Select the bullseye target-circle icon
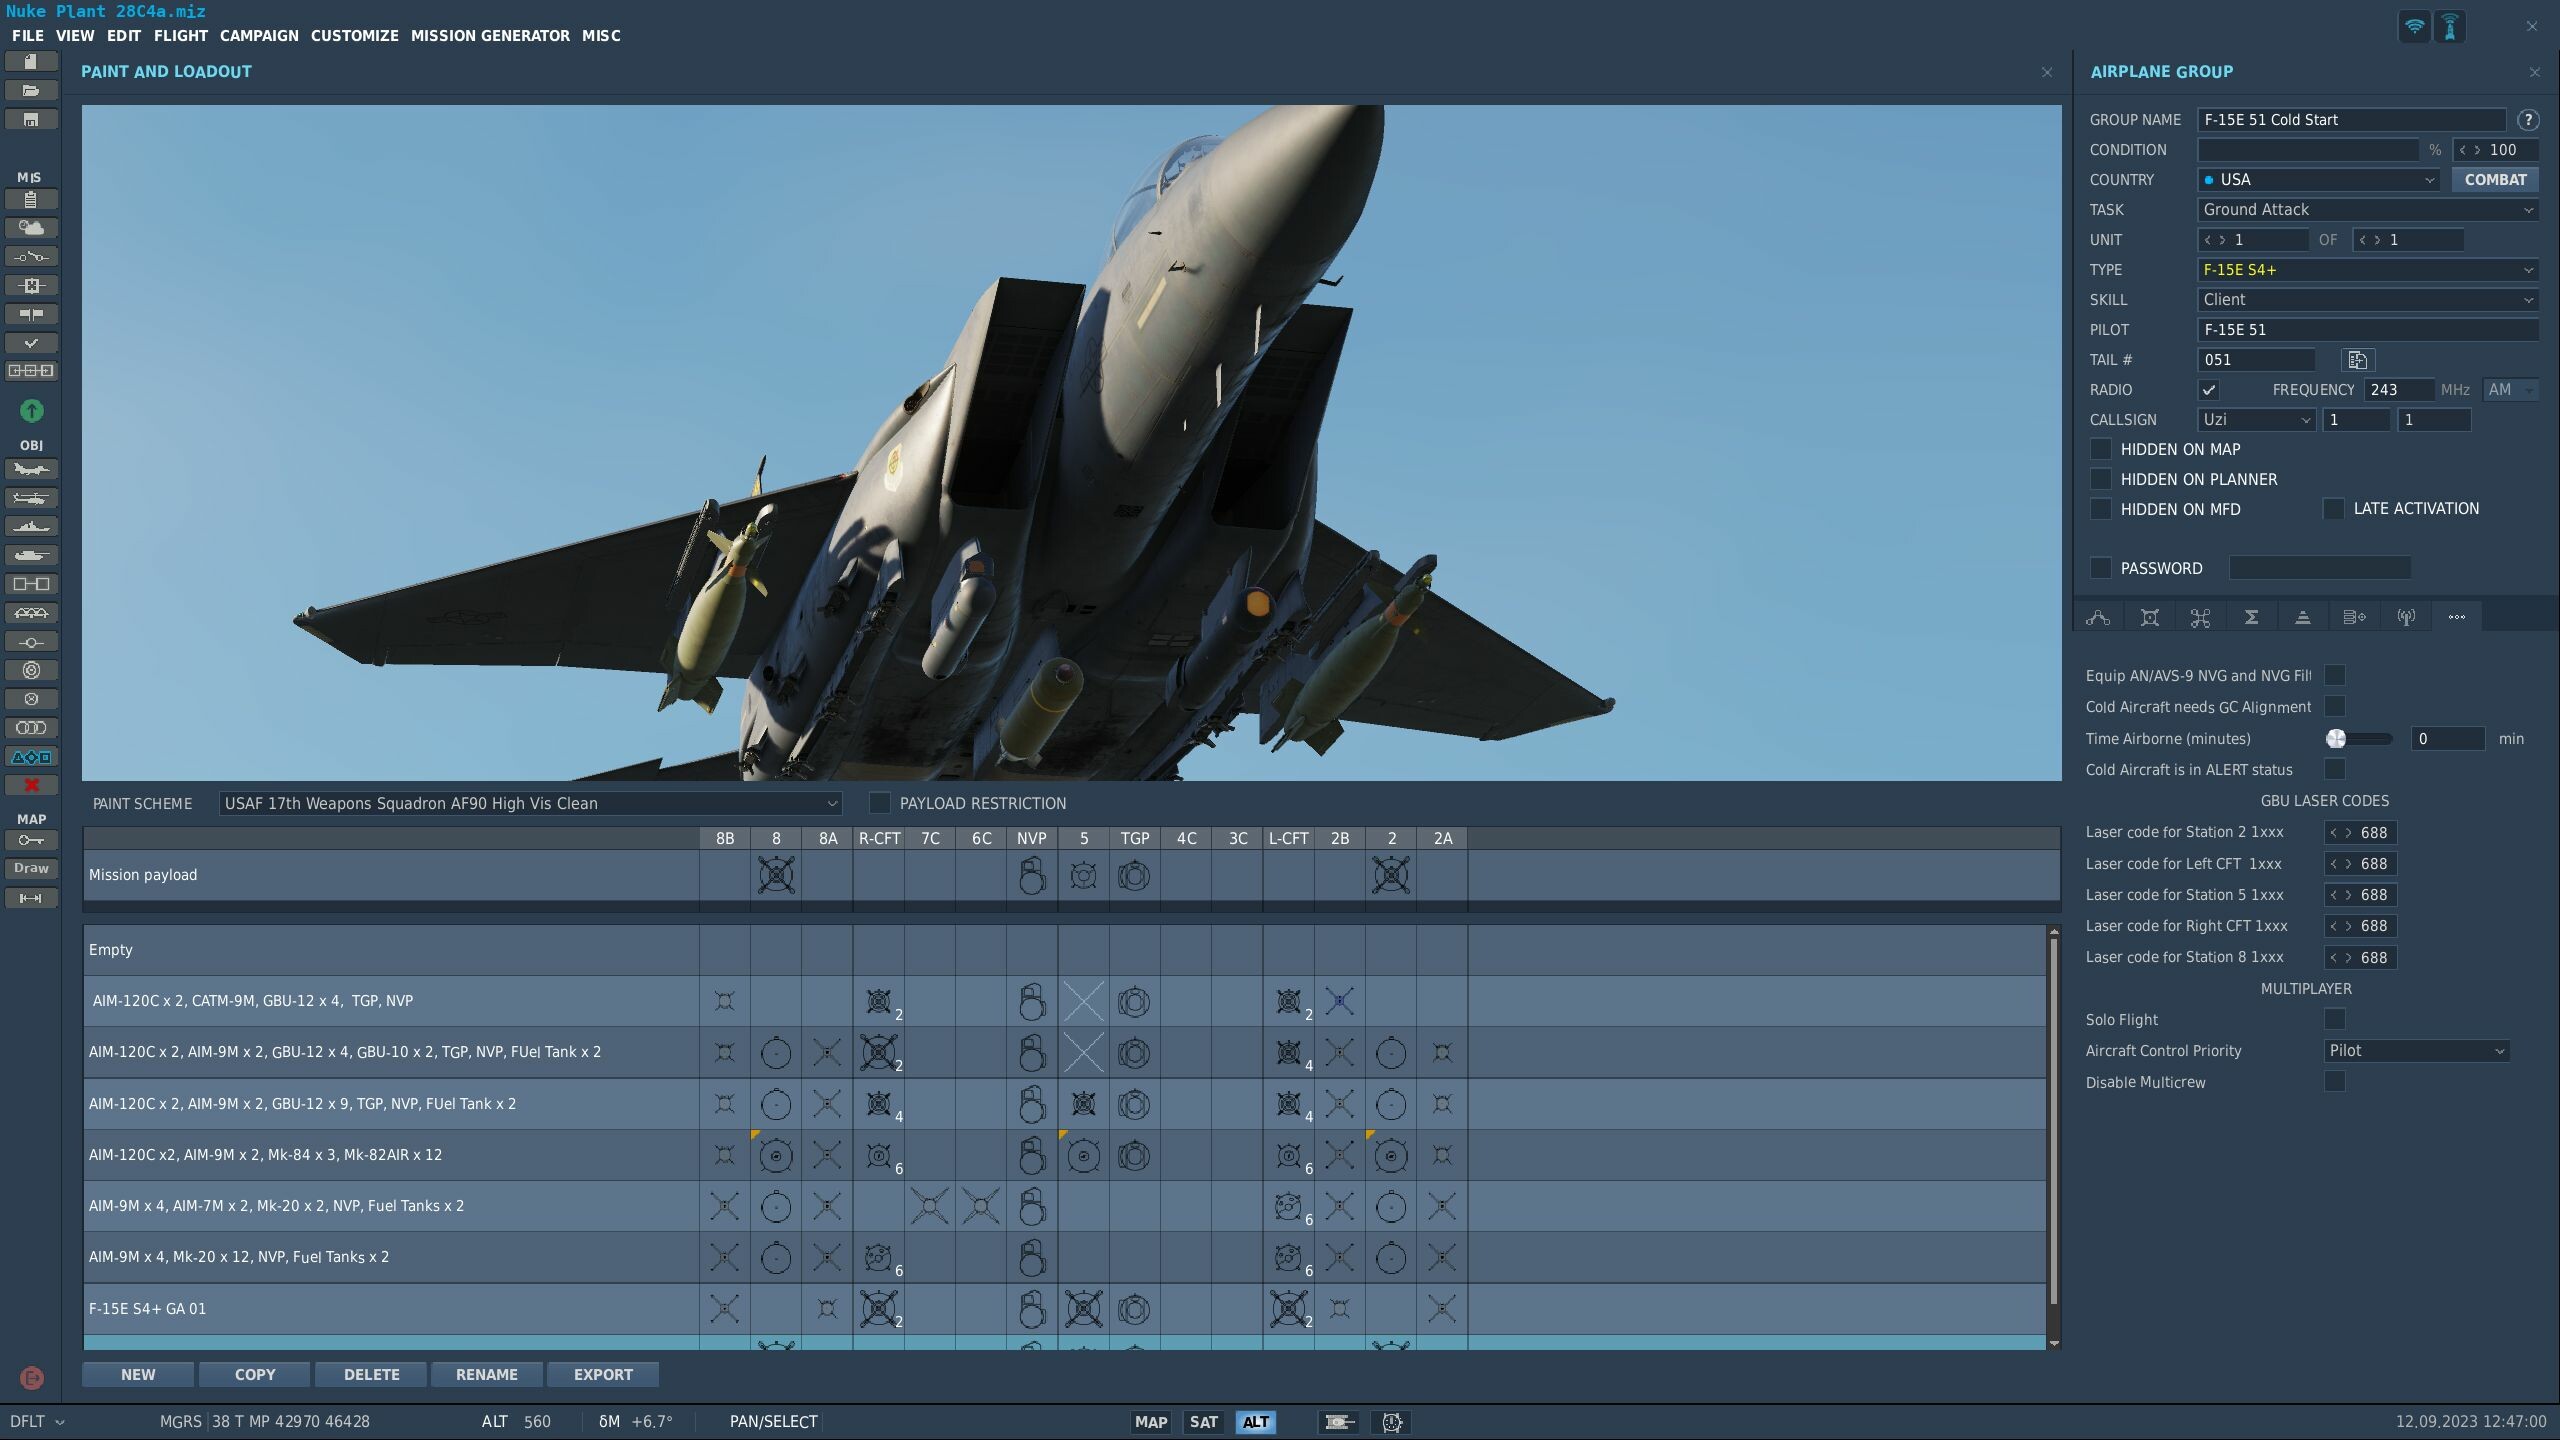The image size is (2560, 1440). click(31, 670)
